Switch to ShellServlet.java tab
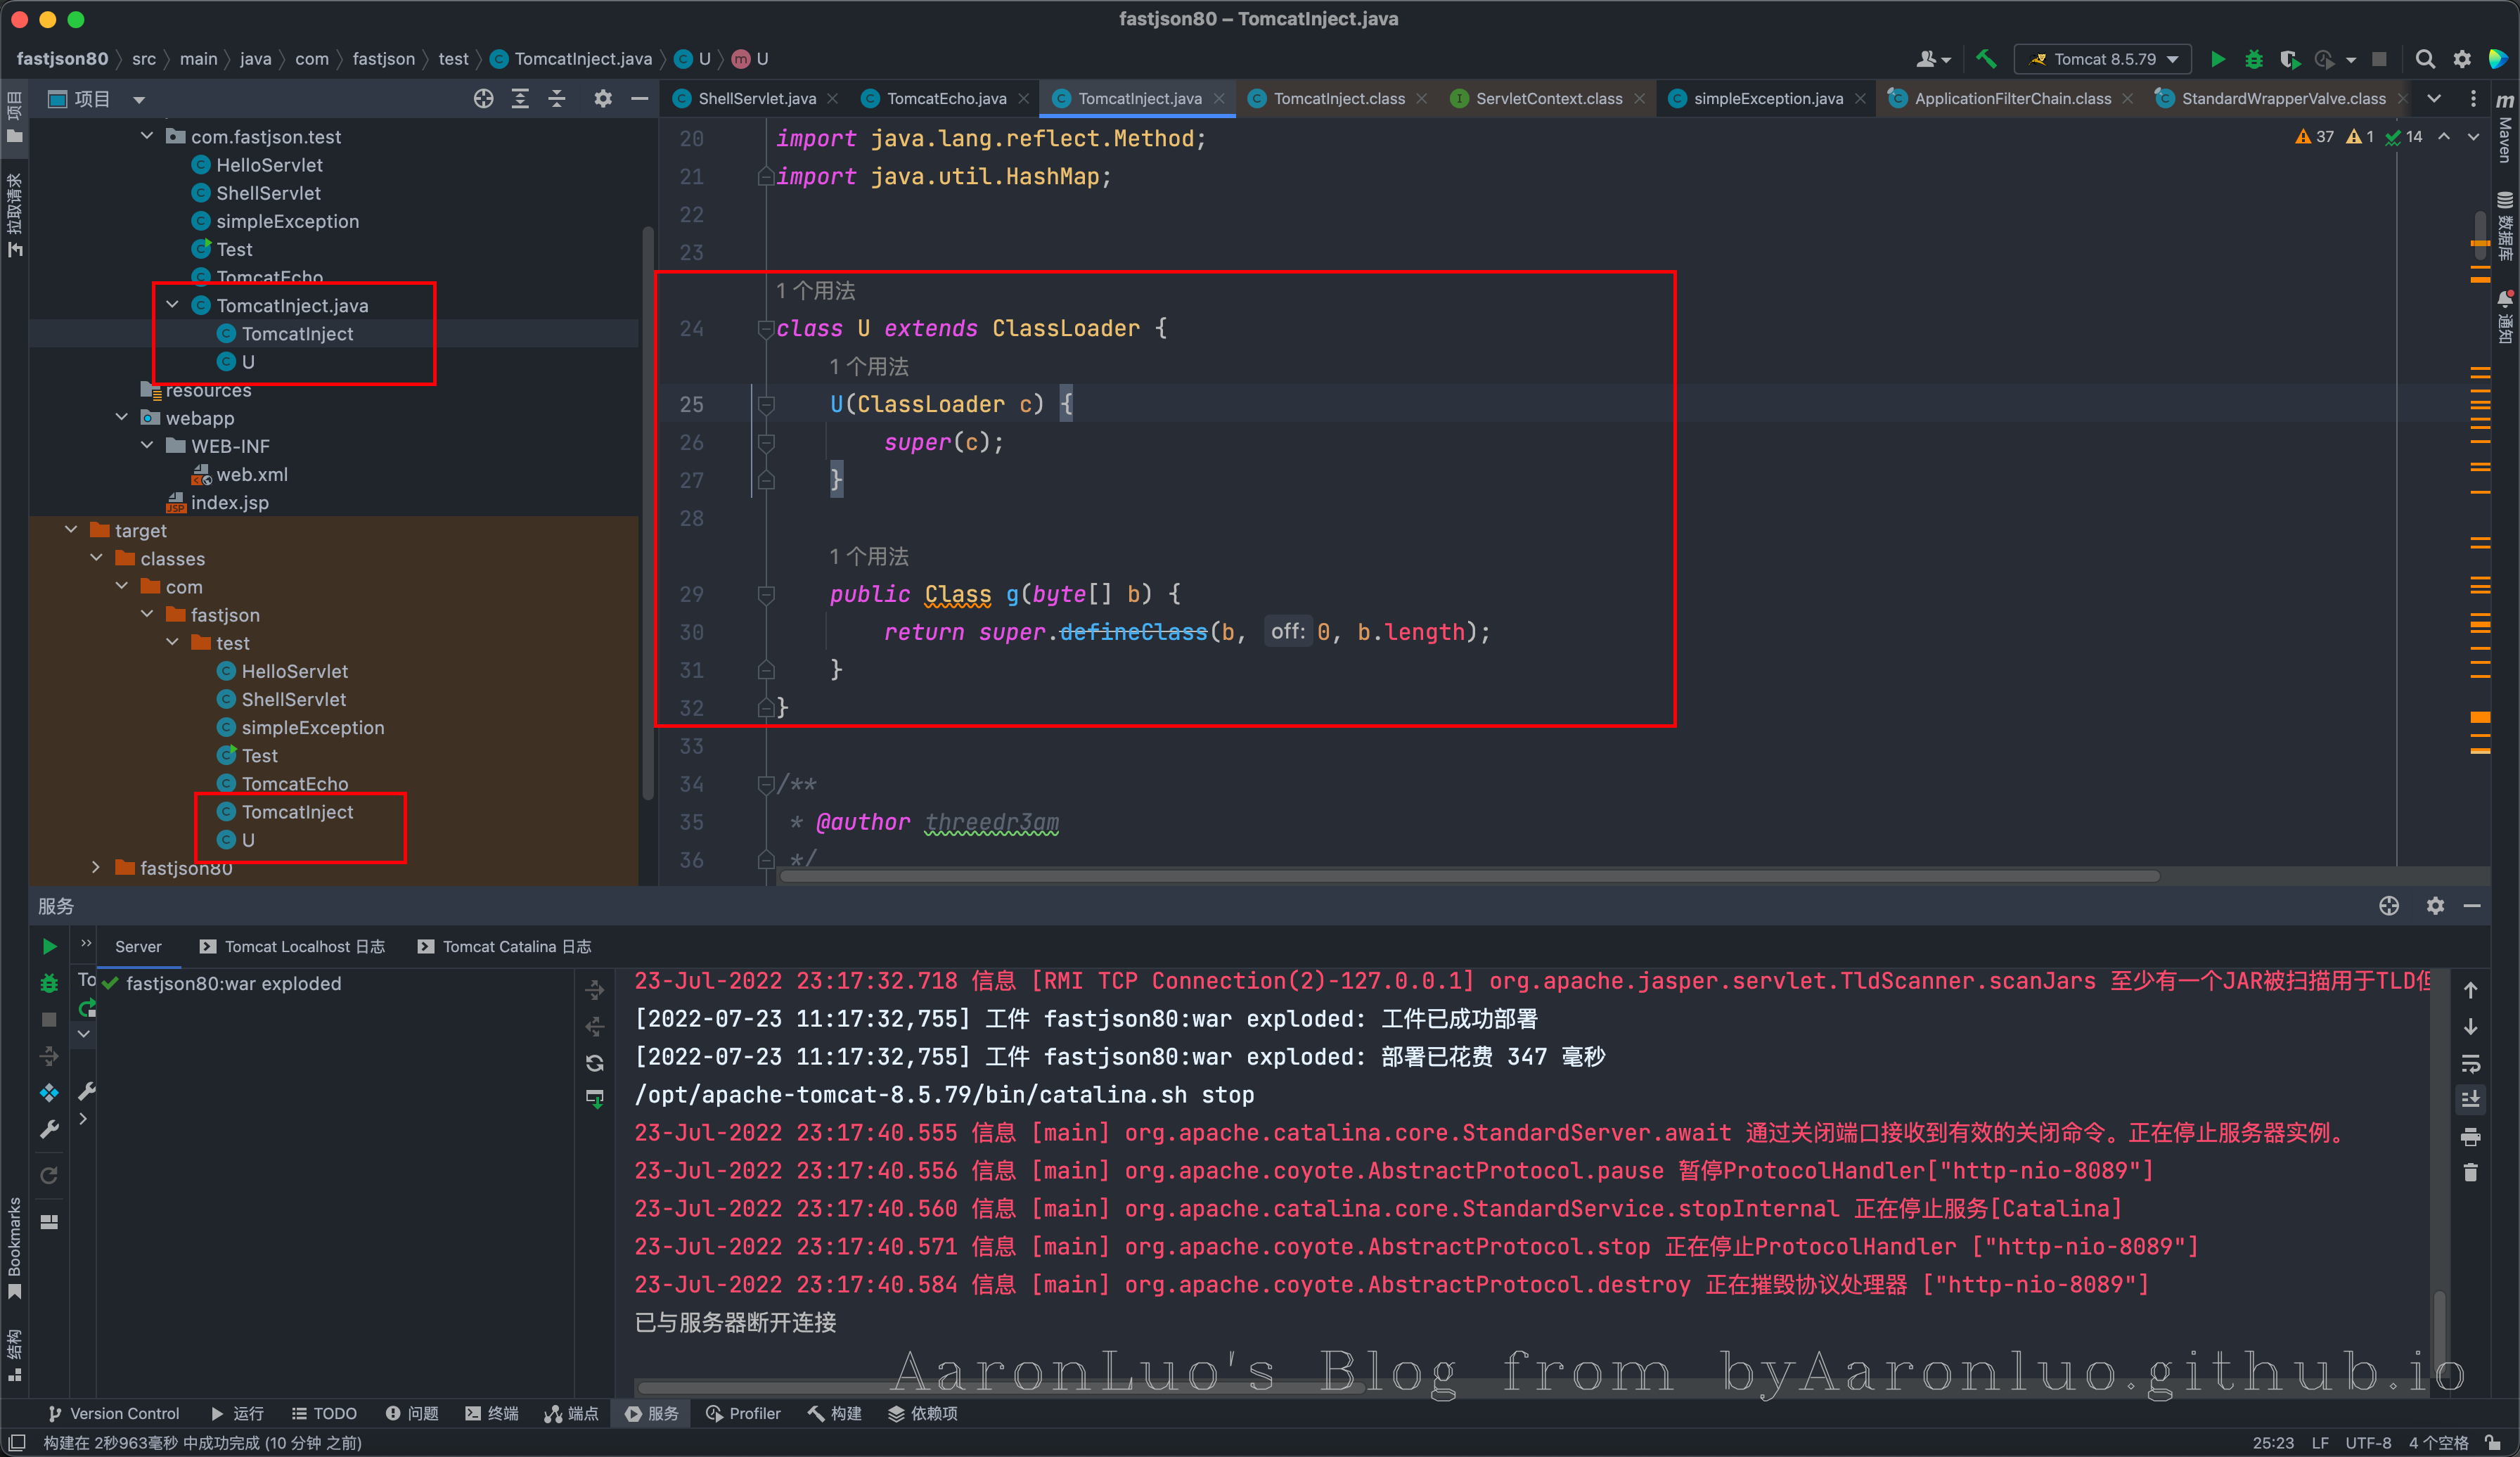This screenshot has height=1457, width=2520. pos(756,98)
